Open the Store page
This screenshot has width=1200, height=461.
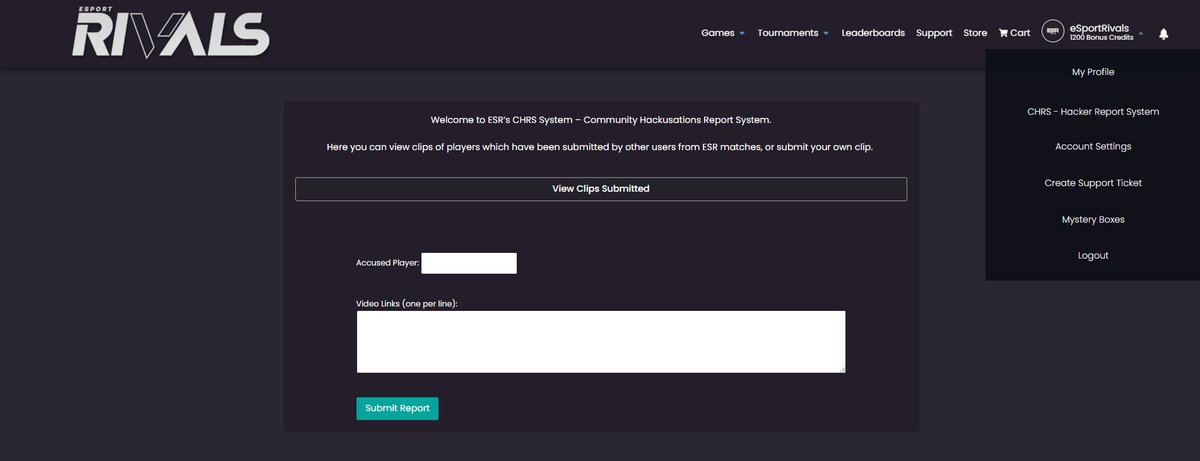975,33
